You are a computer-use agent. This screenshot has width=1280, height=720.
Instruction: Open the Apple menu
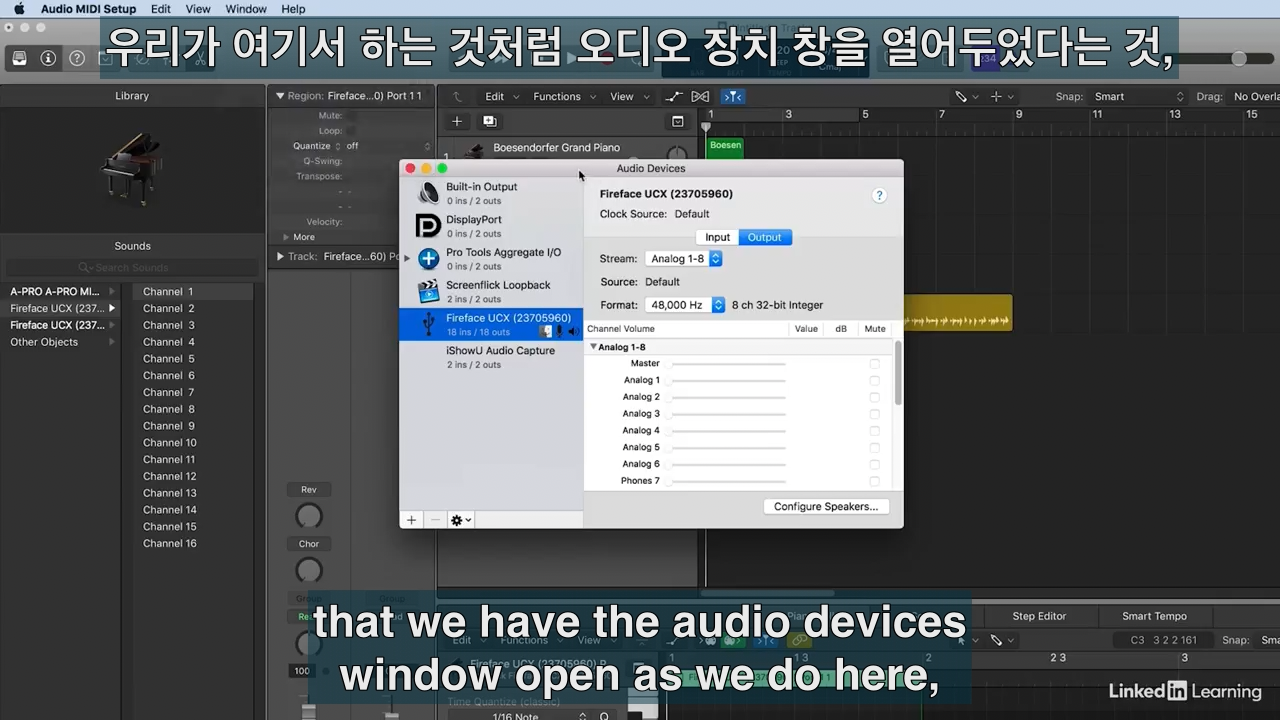click(19, 9)
